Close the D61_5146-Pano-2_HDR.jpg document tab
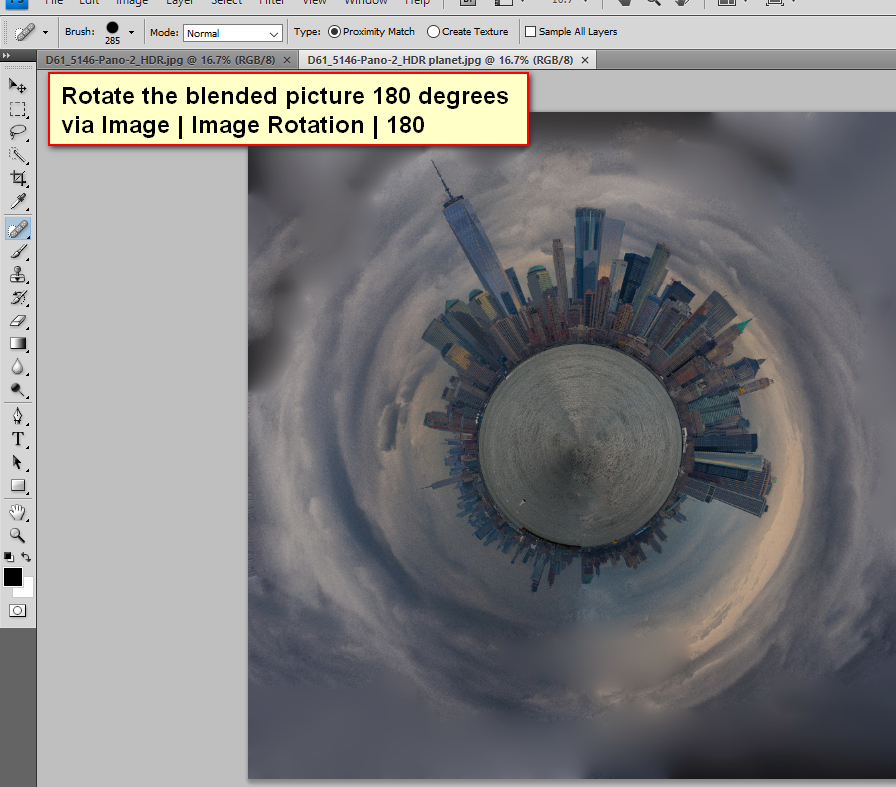 287,60
